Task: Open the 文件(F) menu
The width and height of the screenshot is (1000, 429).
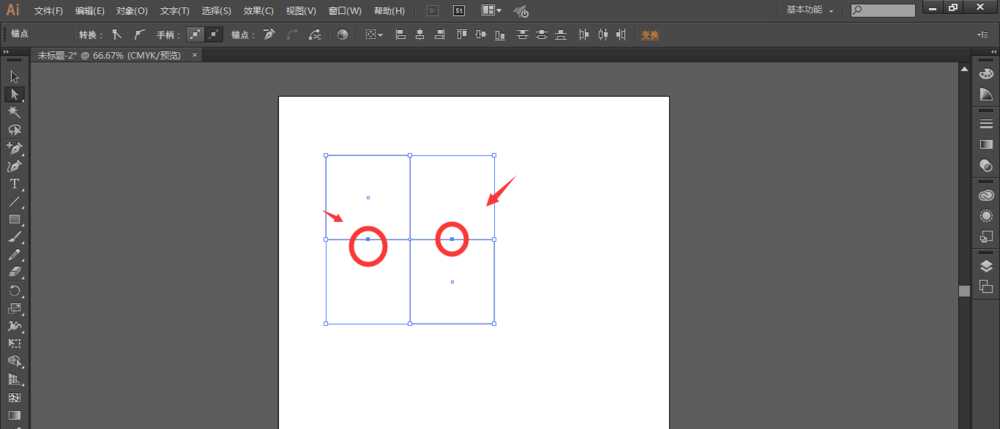Action: click(x=48, y=11)
